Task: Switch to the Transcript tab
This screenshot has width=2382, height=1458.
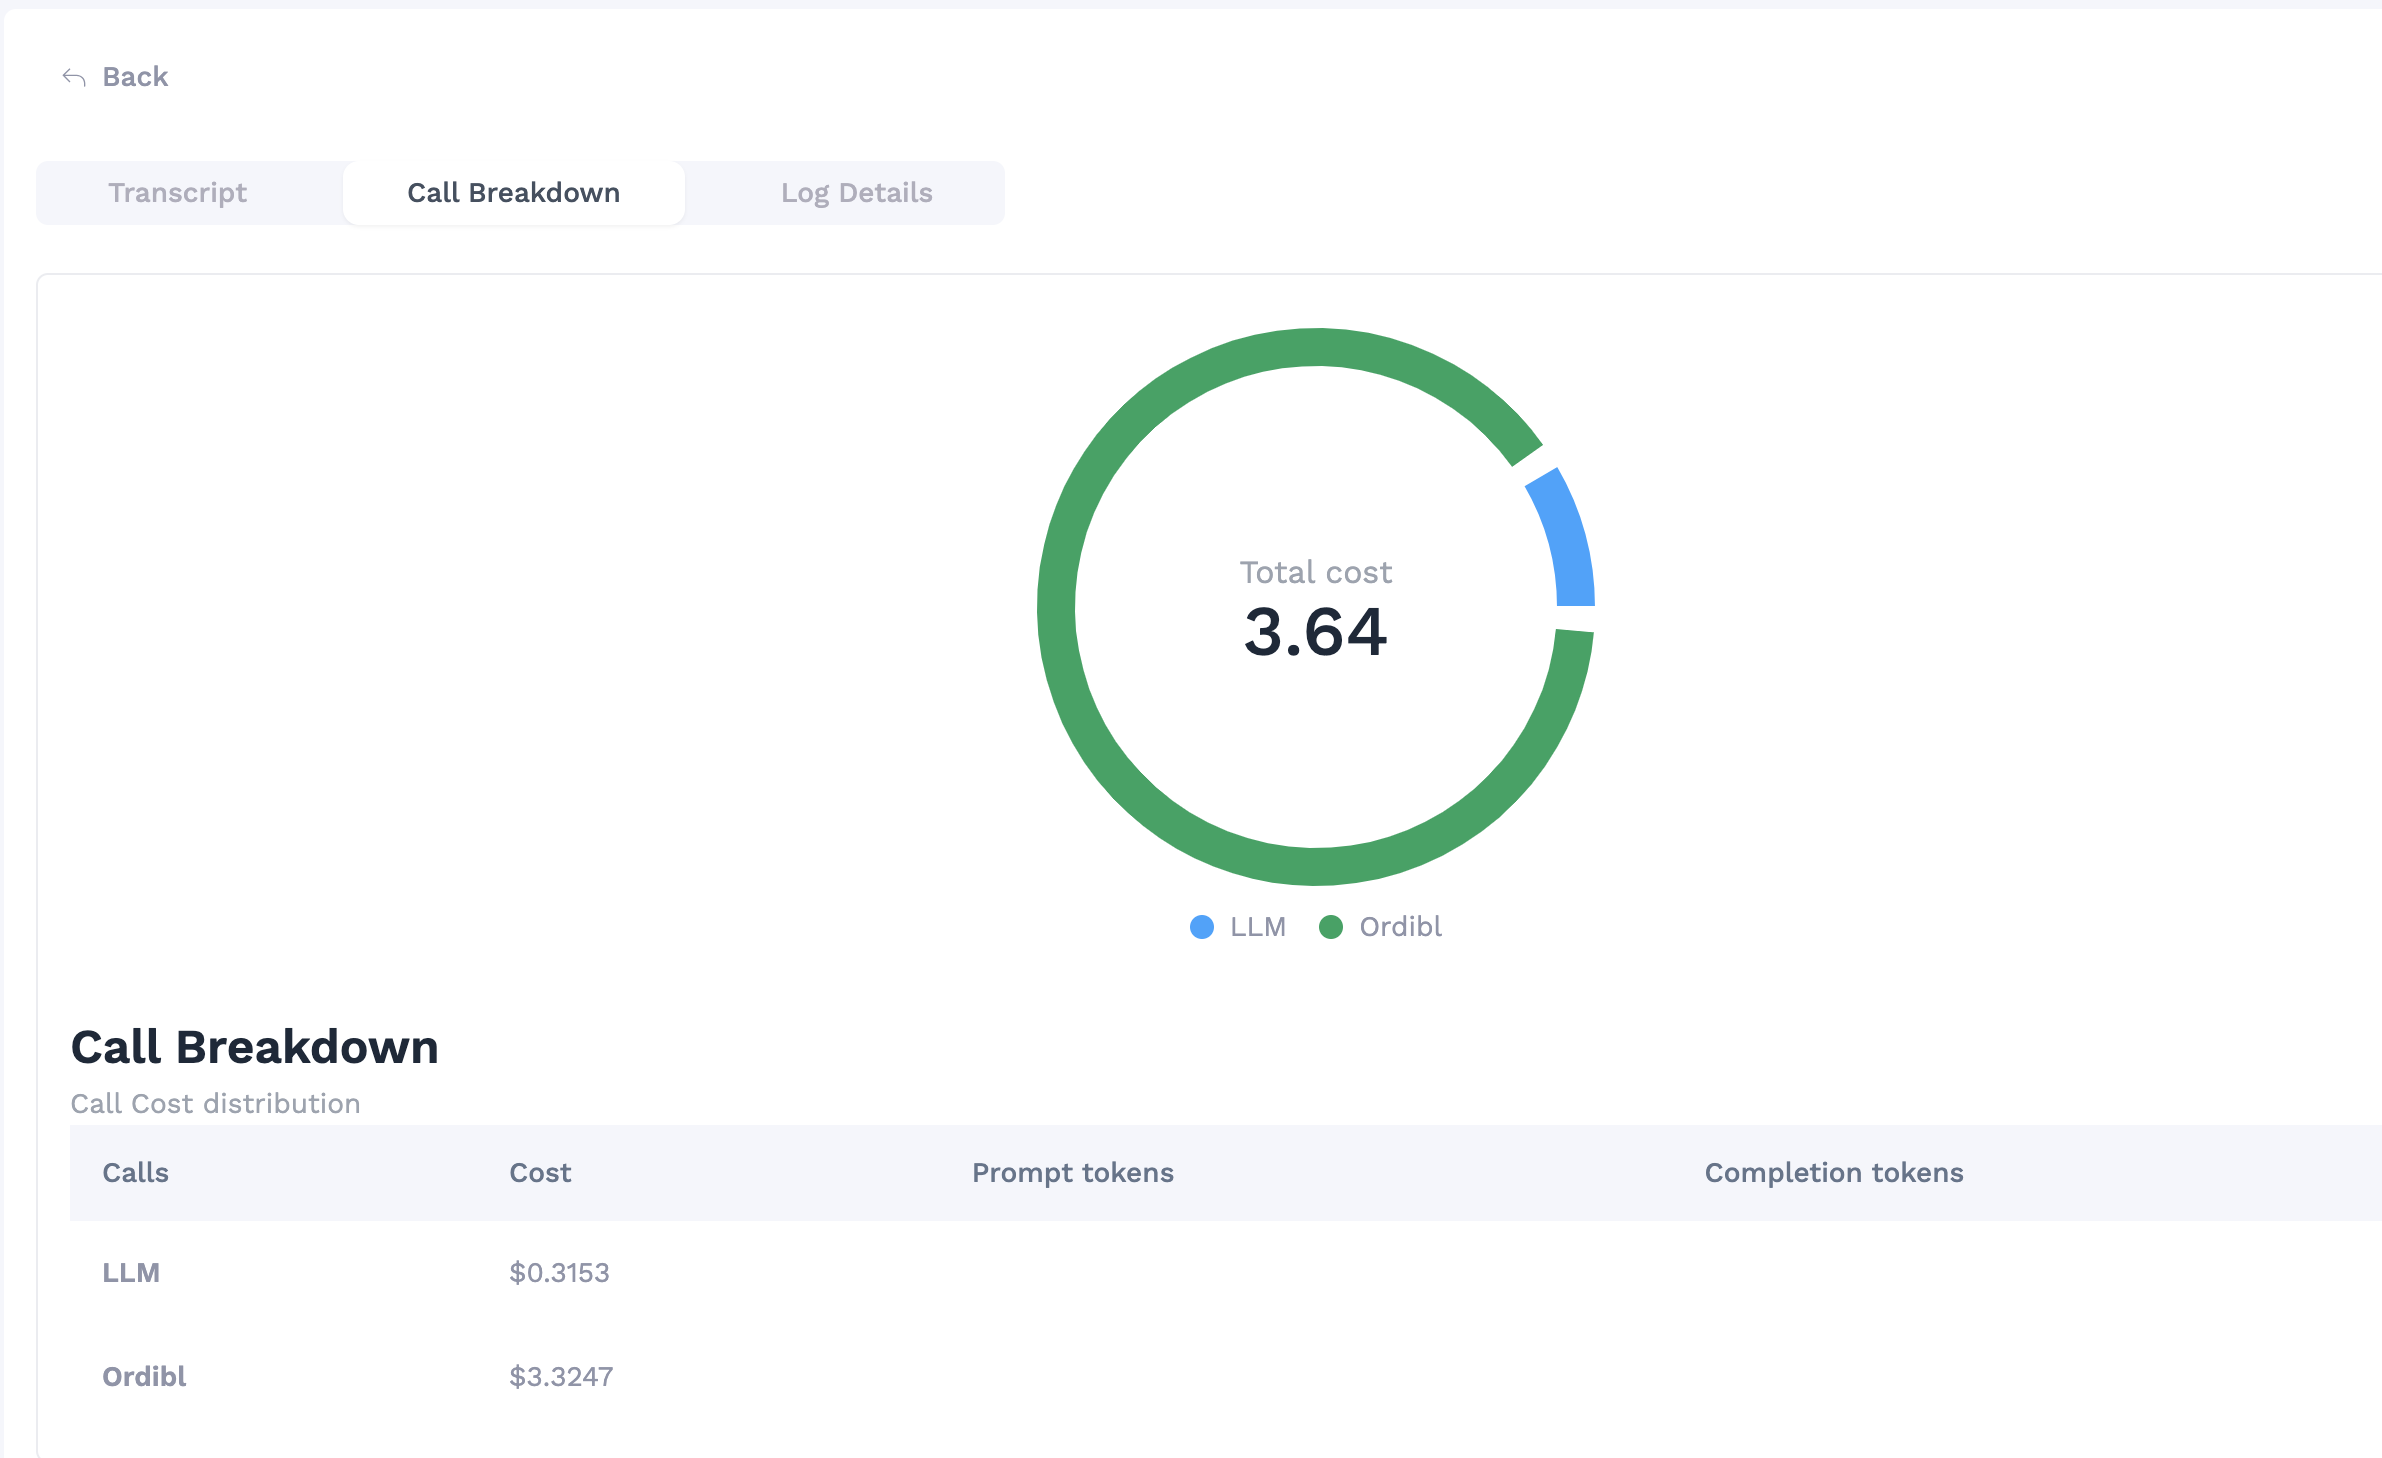Action: [178, 193]
